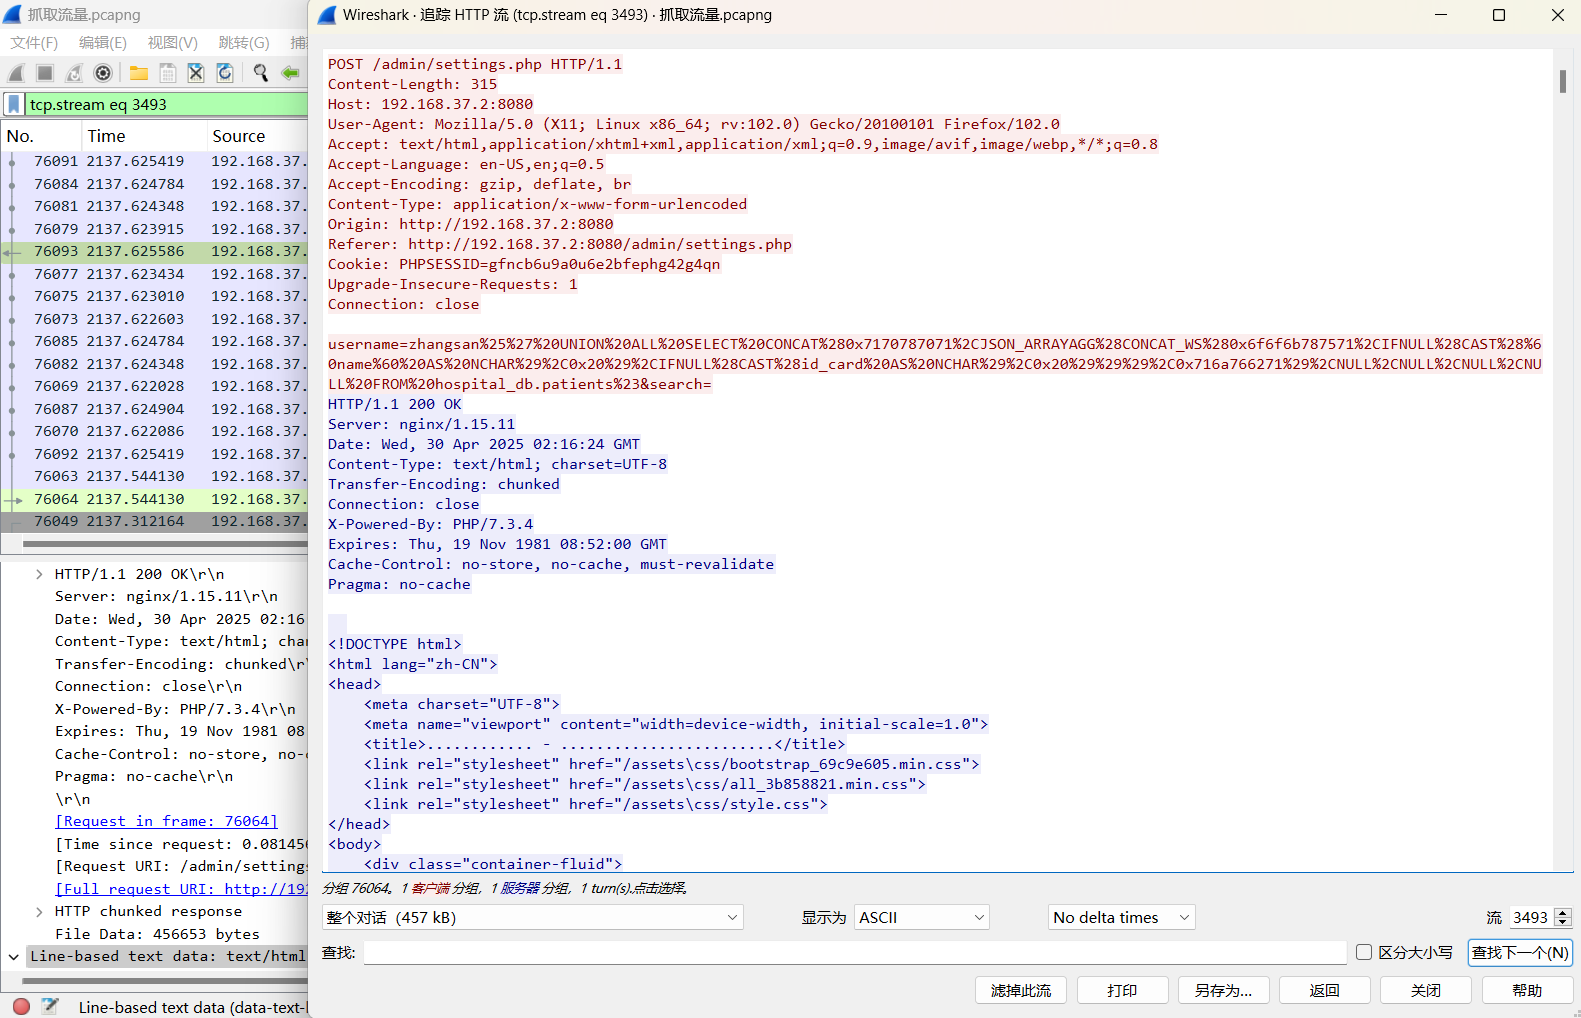Click the 打印 button

coord(1122,990)
